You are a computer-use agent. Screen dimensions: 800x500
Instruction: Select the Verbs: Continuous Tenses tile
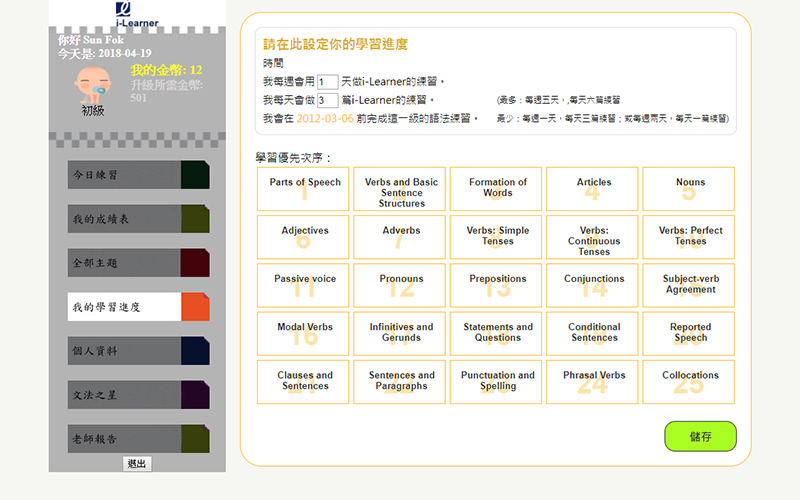pos(592,237)
